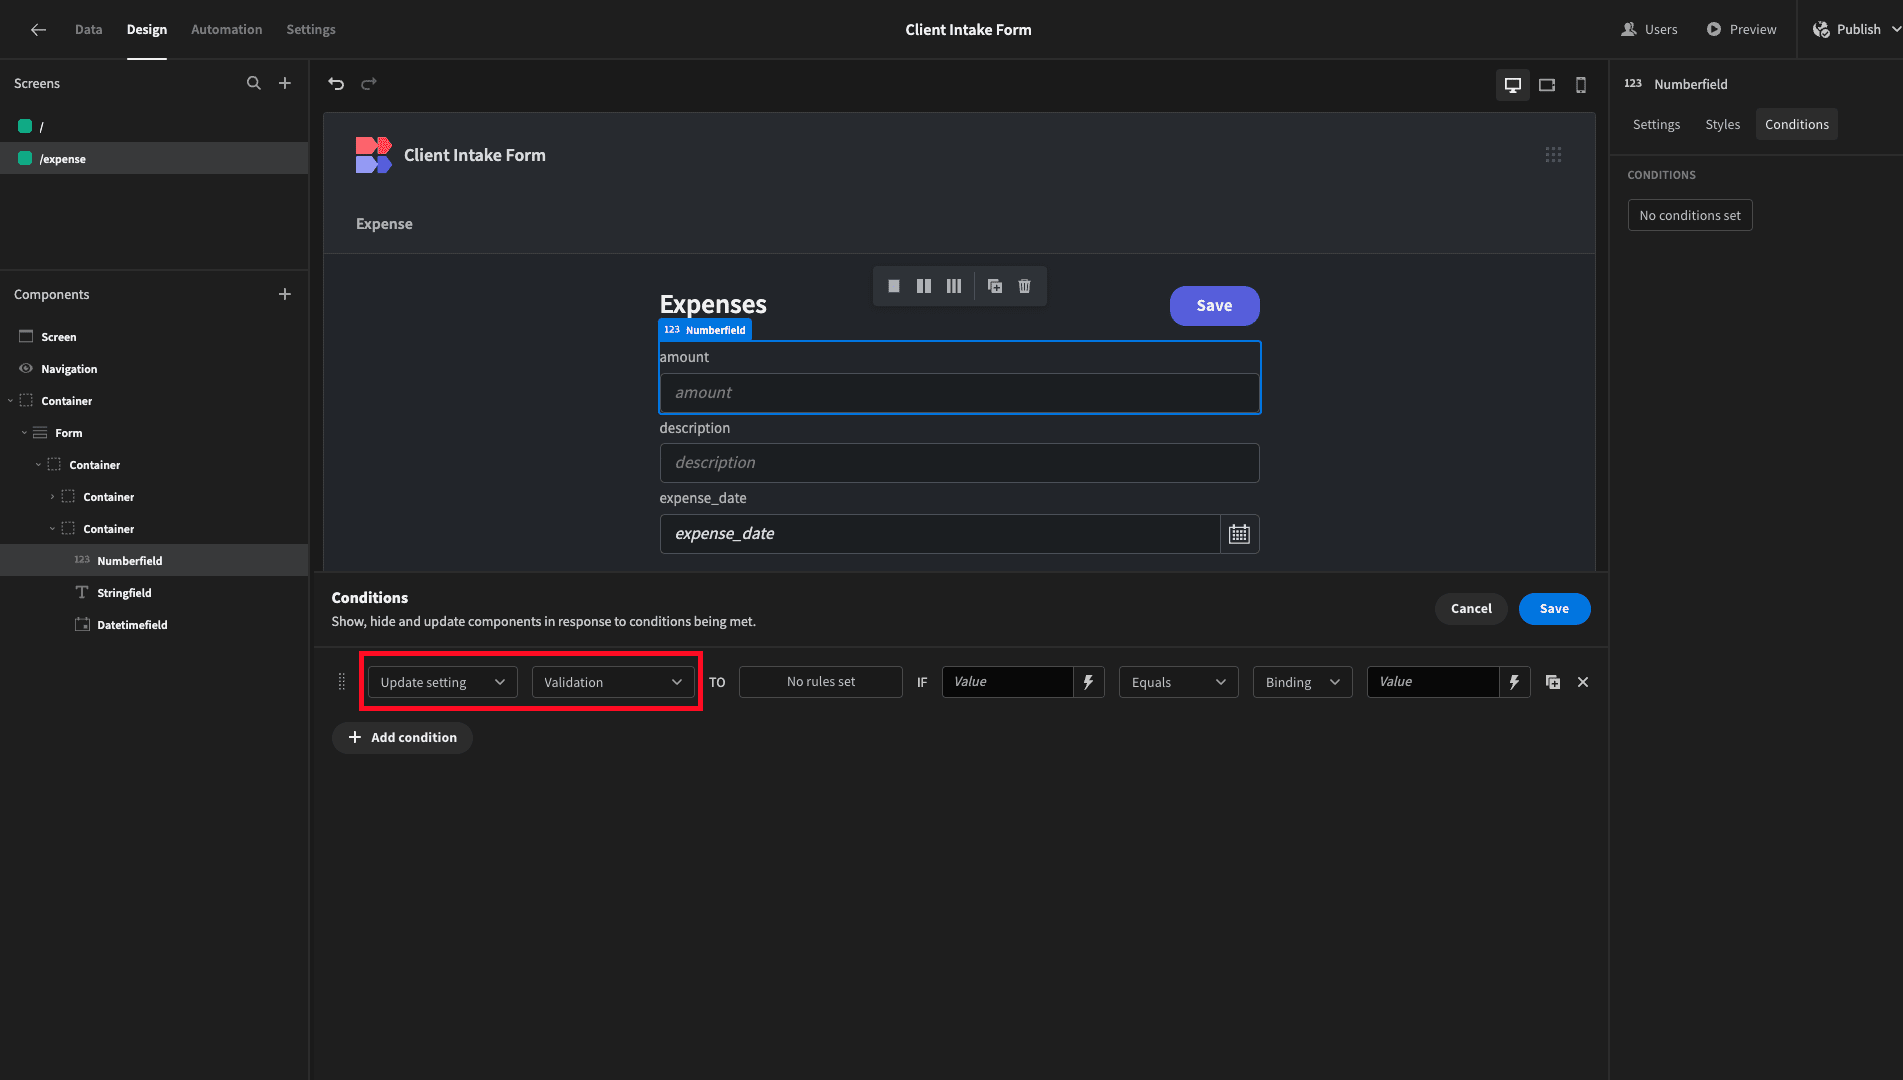Expand the Publish dropdown menu

(x=1896, y=30)
